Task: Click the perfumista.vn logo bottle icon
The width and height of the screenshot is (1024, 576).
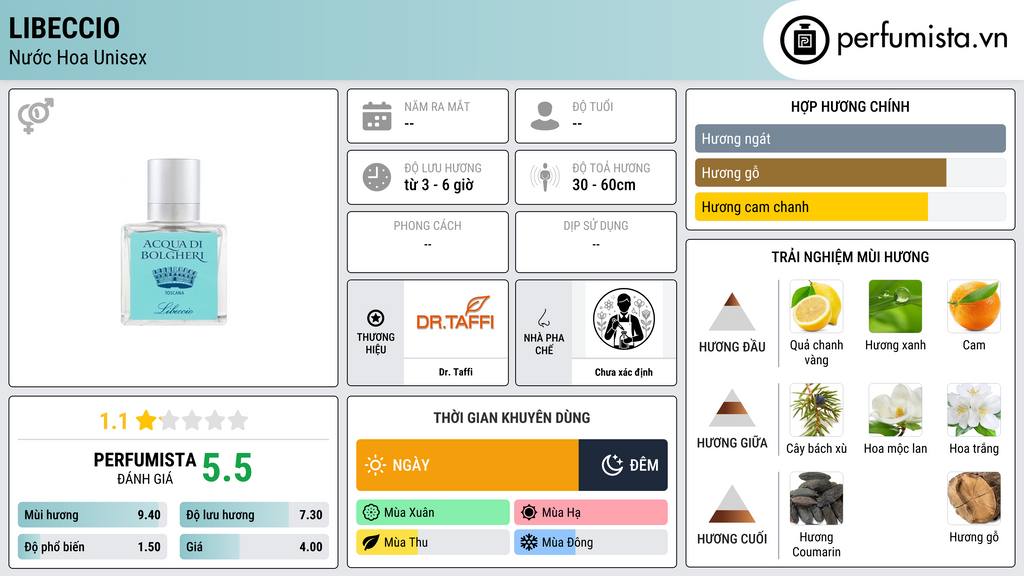Action: (x=804, y=40)
